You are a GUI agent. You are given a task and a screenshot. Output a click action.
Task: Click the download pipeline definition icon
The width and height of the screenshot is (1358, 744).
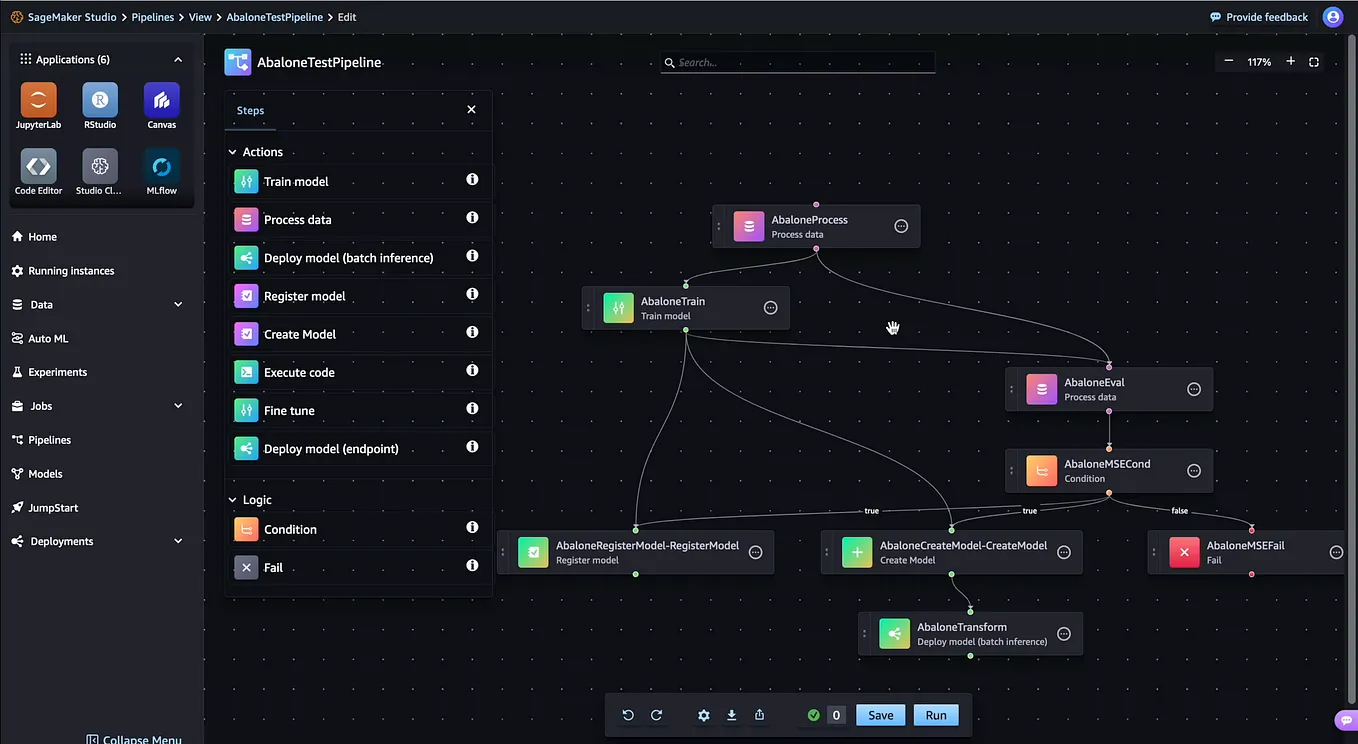(731, 715)
